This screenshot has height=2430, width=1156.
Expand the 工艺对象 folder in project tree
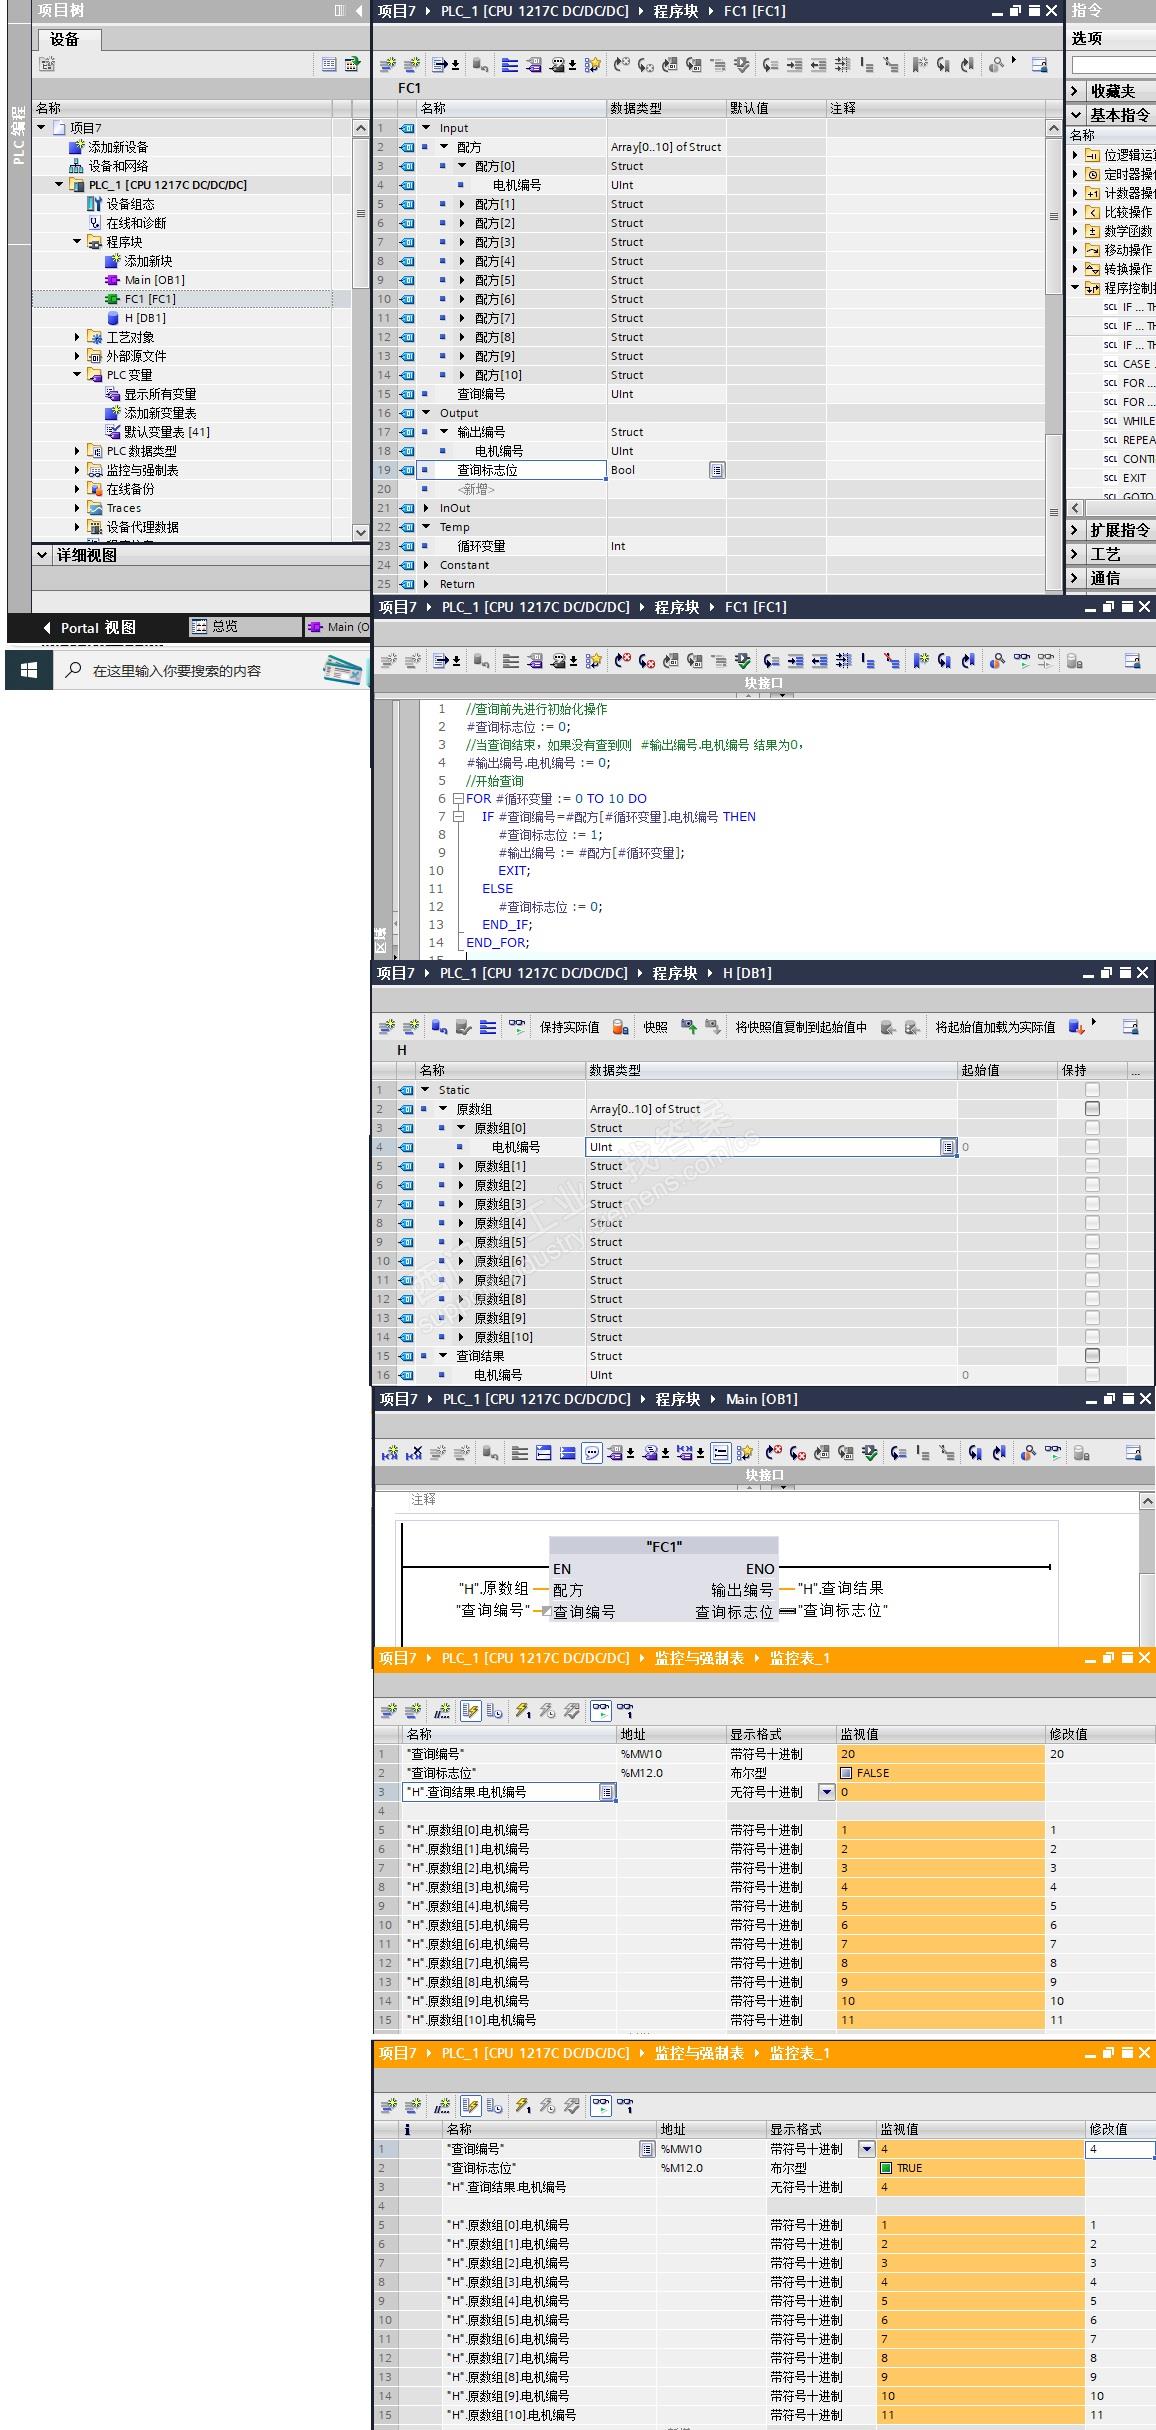click(77, 337)
